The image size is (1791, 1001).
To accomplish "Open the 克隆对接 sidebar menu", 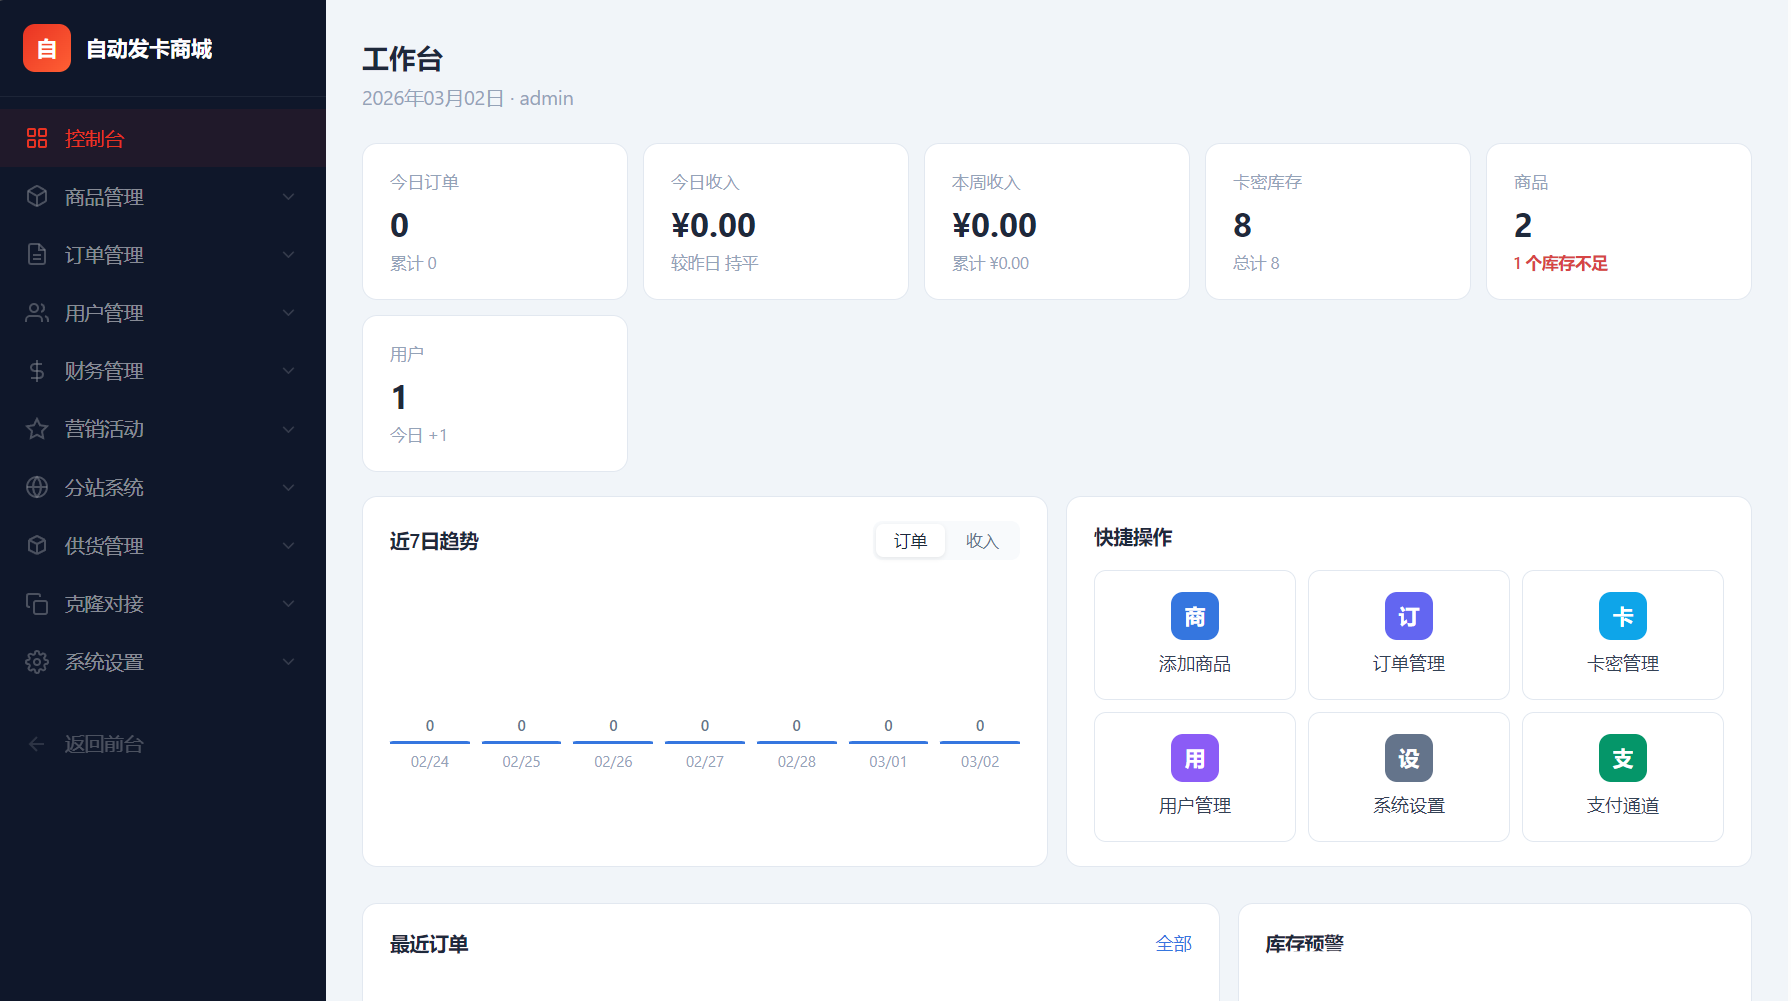I will click(162, 604).
